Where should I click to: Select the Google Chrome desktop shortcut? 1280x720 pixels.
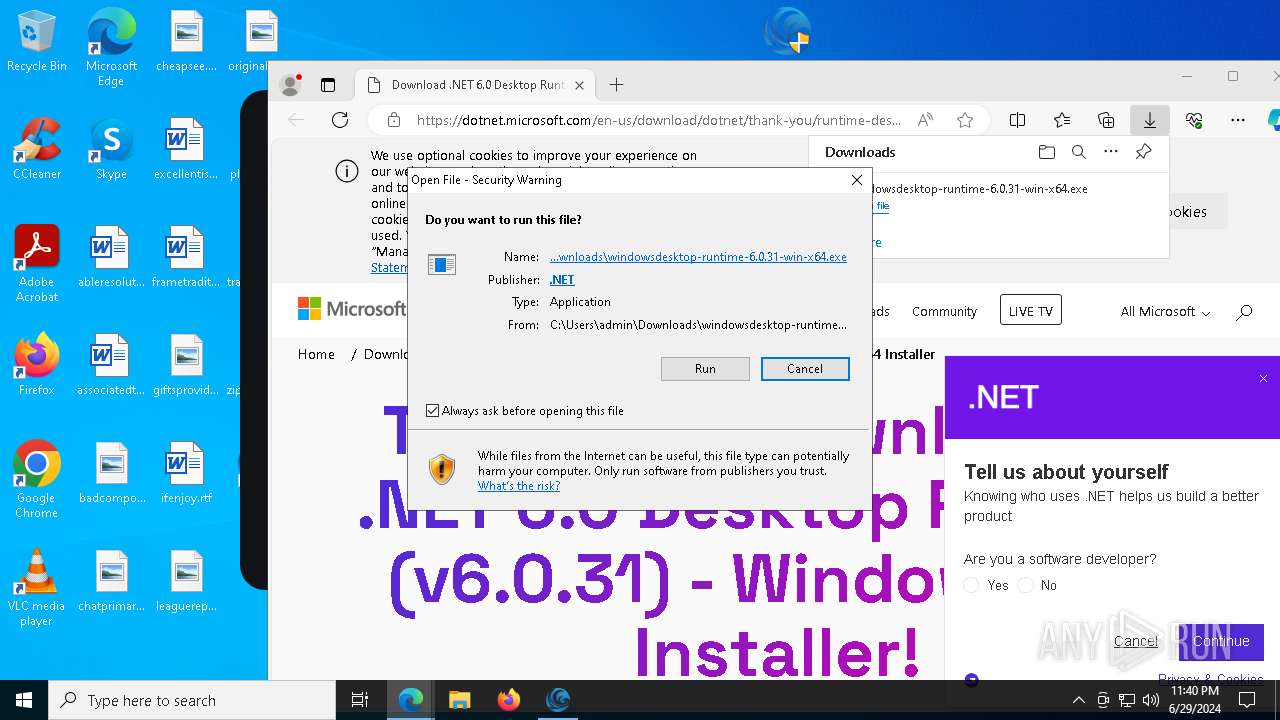coord(37,480)
